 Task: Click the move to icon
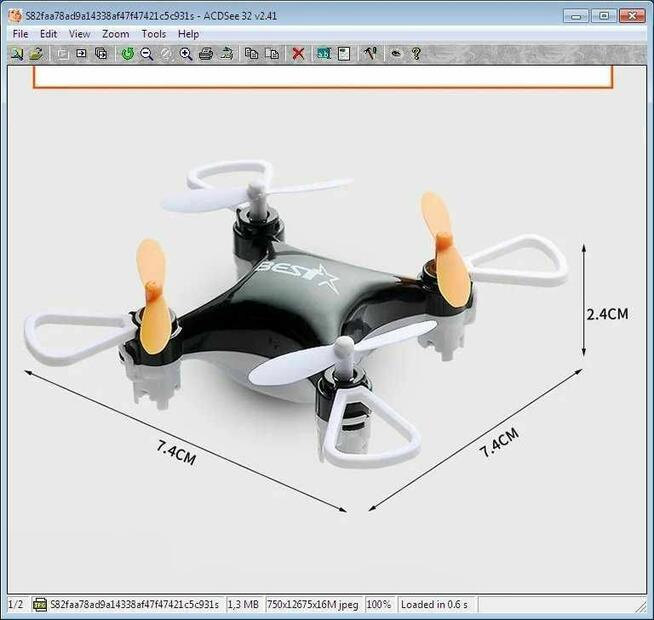pos(272,54)
